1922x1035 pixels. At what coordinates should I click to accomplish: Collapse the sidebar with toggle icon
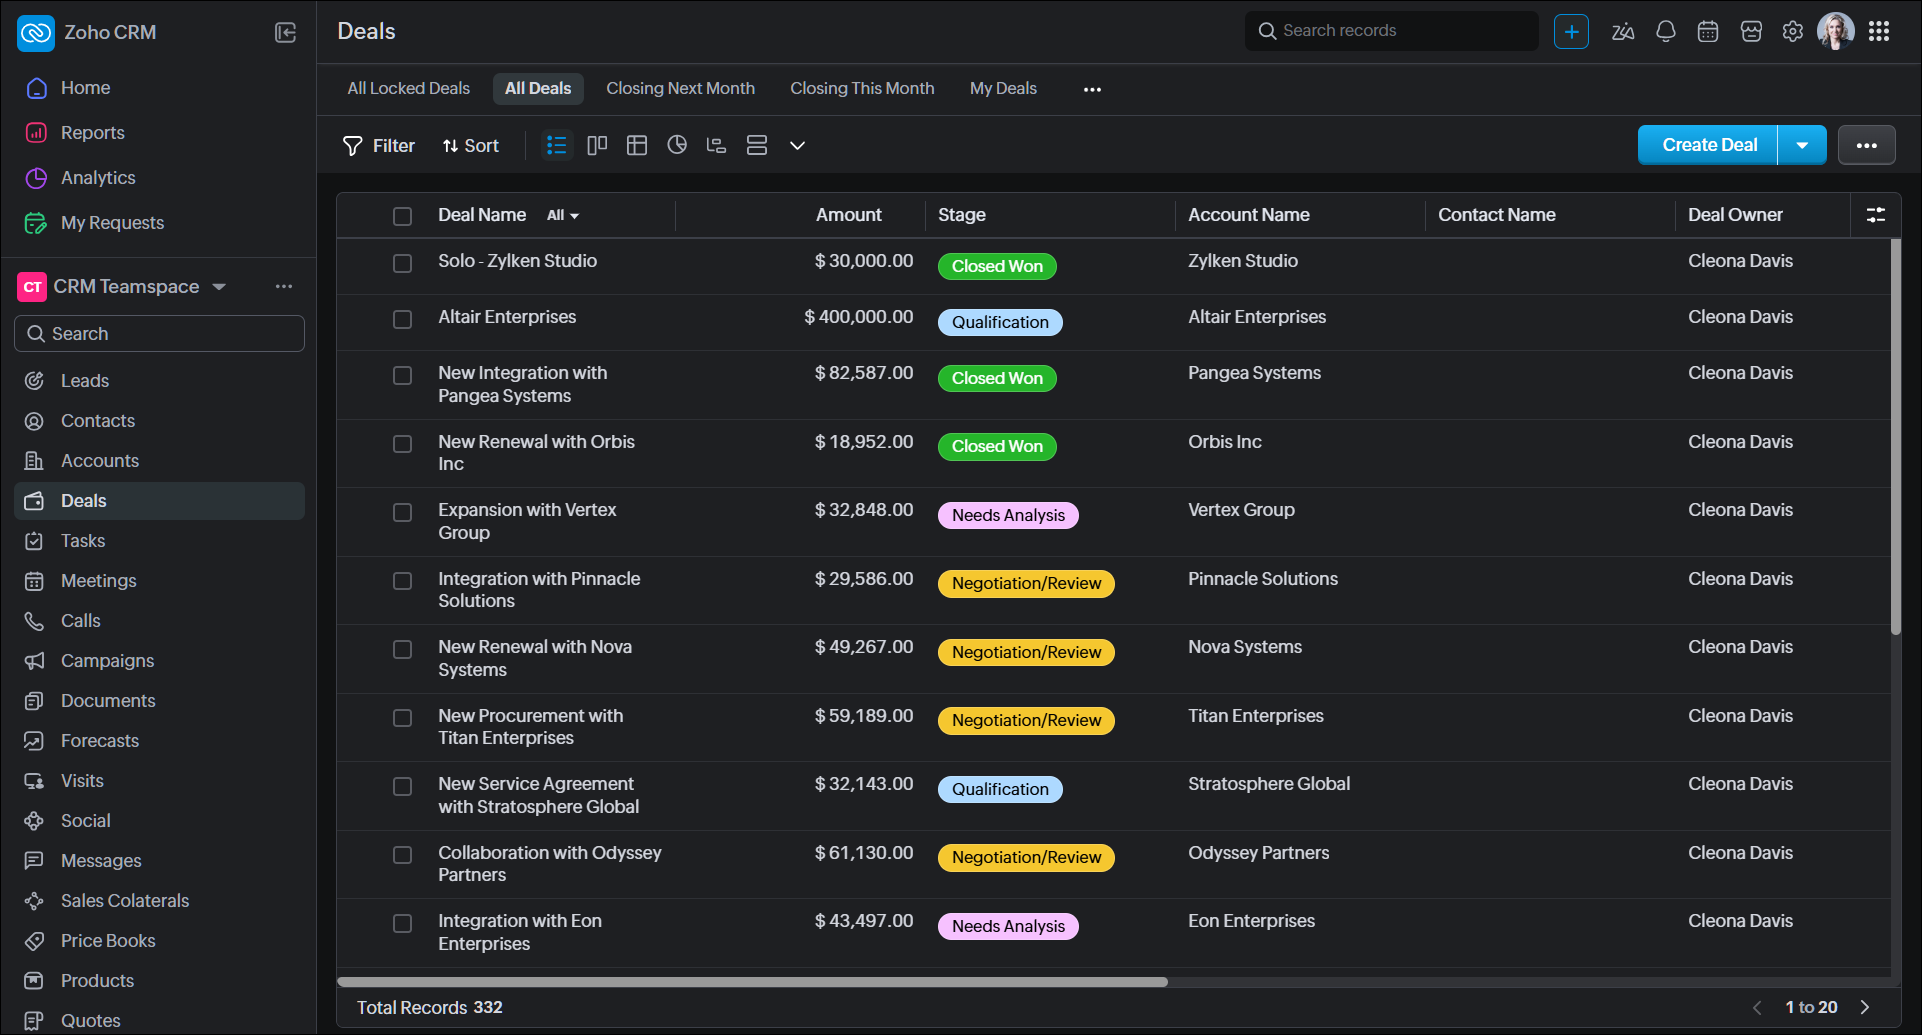coord(285,33)
